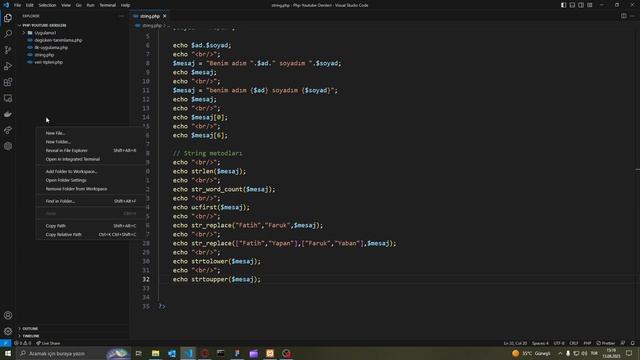Choose Copy Relative Path from the context menu
The height and width of the screenshot is (360, 640).
click(90, 235)
